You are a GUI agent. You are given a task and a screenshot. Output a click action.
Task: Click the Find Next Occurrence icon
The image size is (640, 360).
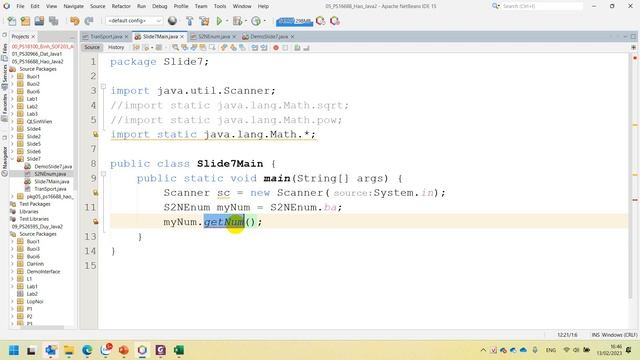(194, 48)
